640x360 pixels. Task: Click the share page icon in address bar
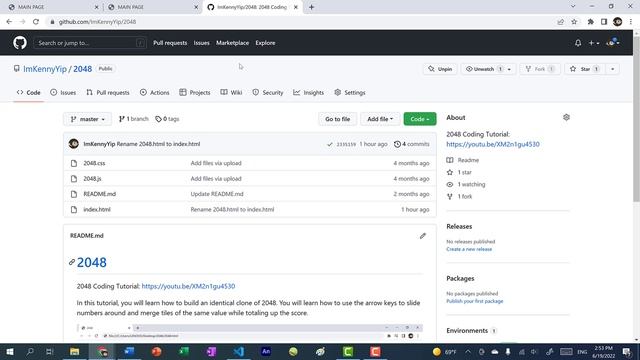click(x=560, y=22)
